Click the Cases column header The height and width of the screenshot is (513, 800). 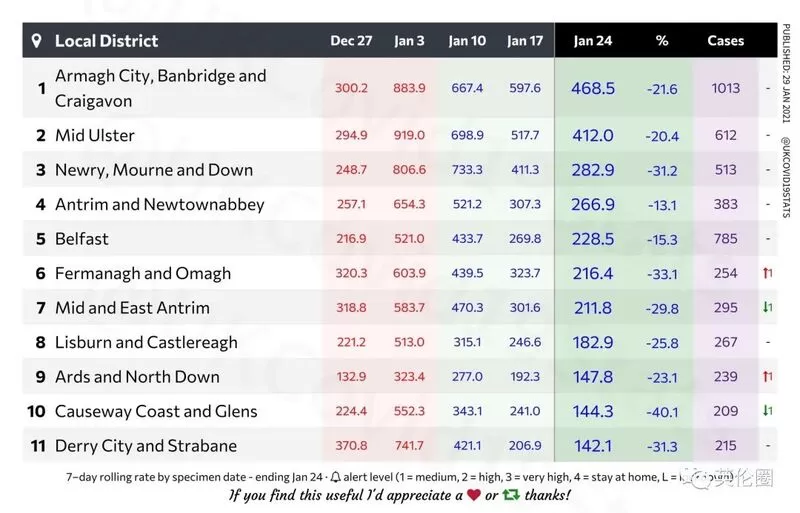(726, 41)
